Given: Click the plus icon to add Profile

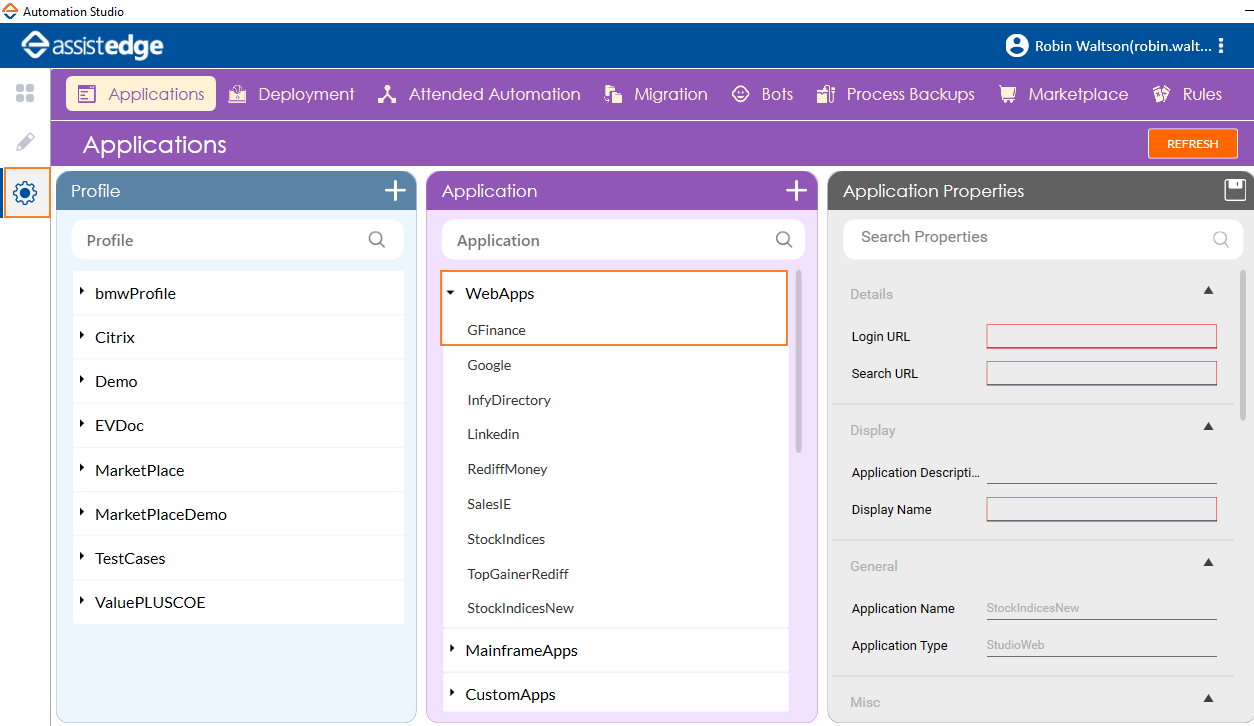Looking at the screenshot, I should (x=395, y=191).
